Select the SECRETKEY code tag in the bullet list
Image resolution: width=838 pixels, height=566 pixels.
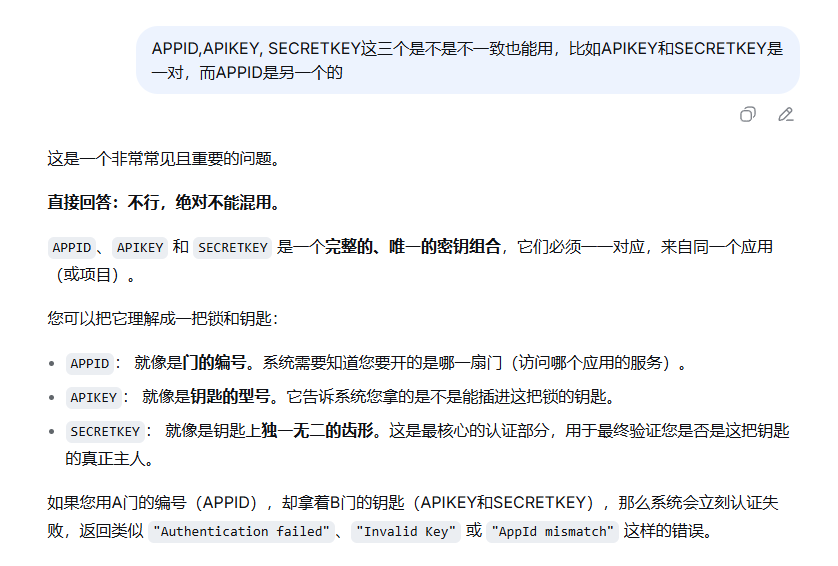[105, 431]
